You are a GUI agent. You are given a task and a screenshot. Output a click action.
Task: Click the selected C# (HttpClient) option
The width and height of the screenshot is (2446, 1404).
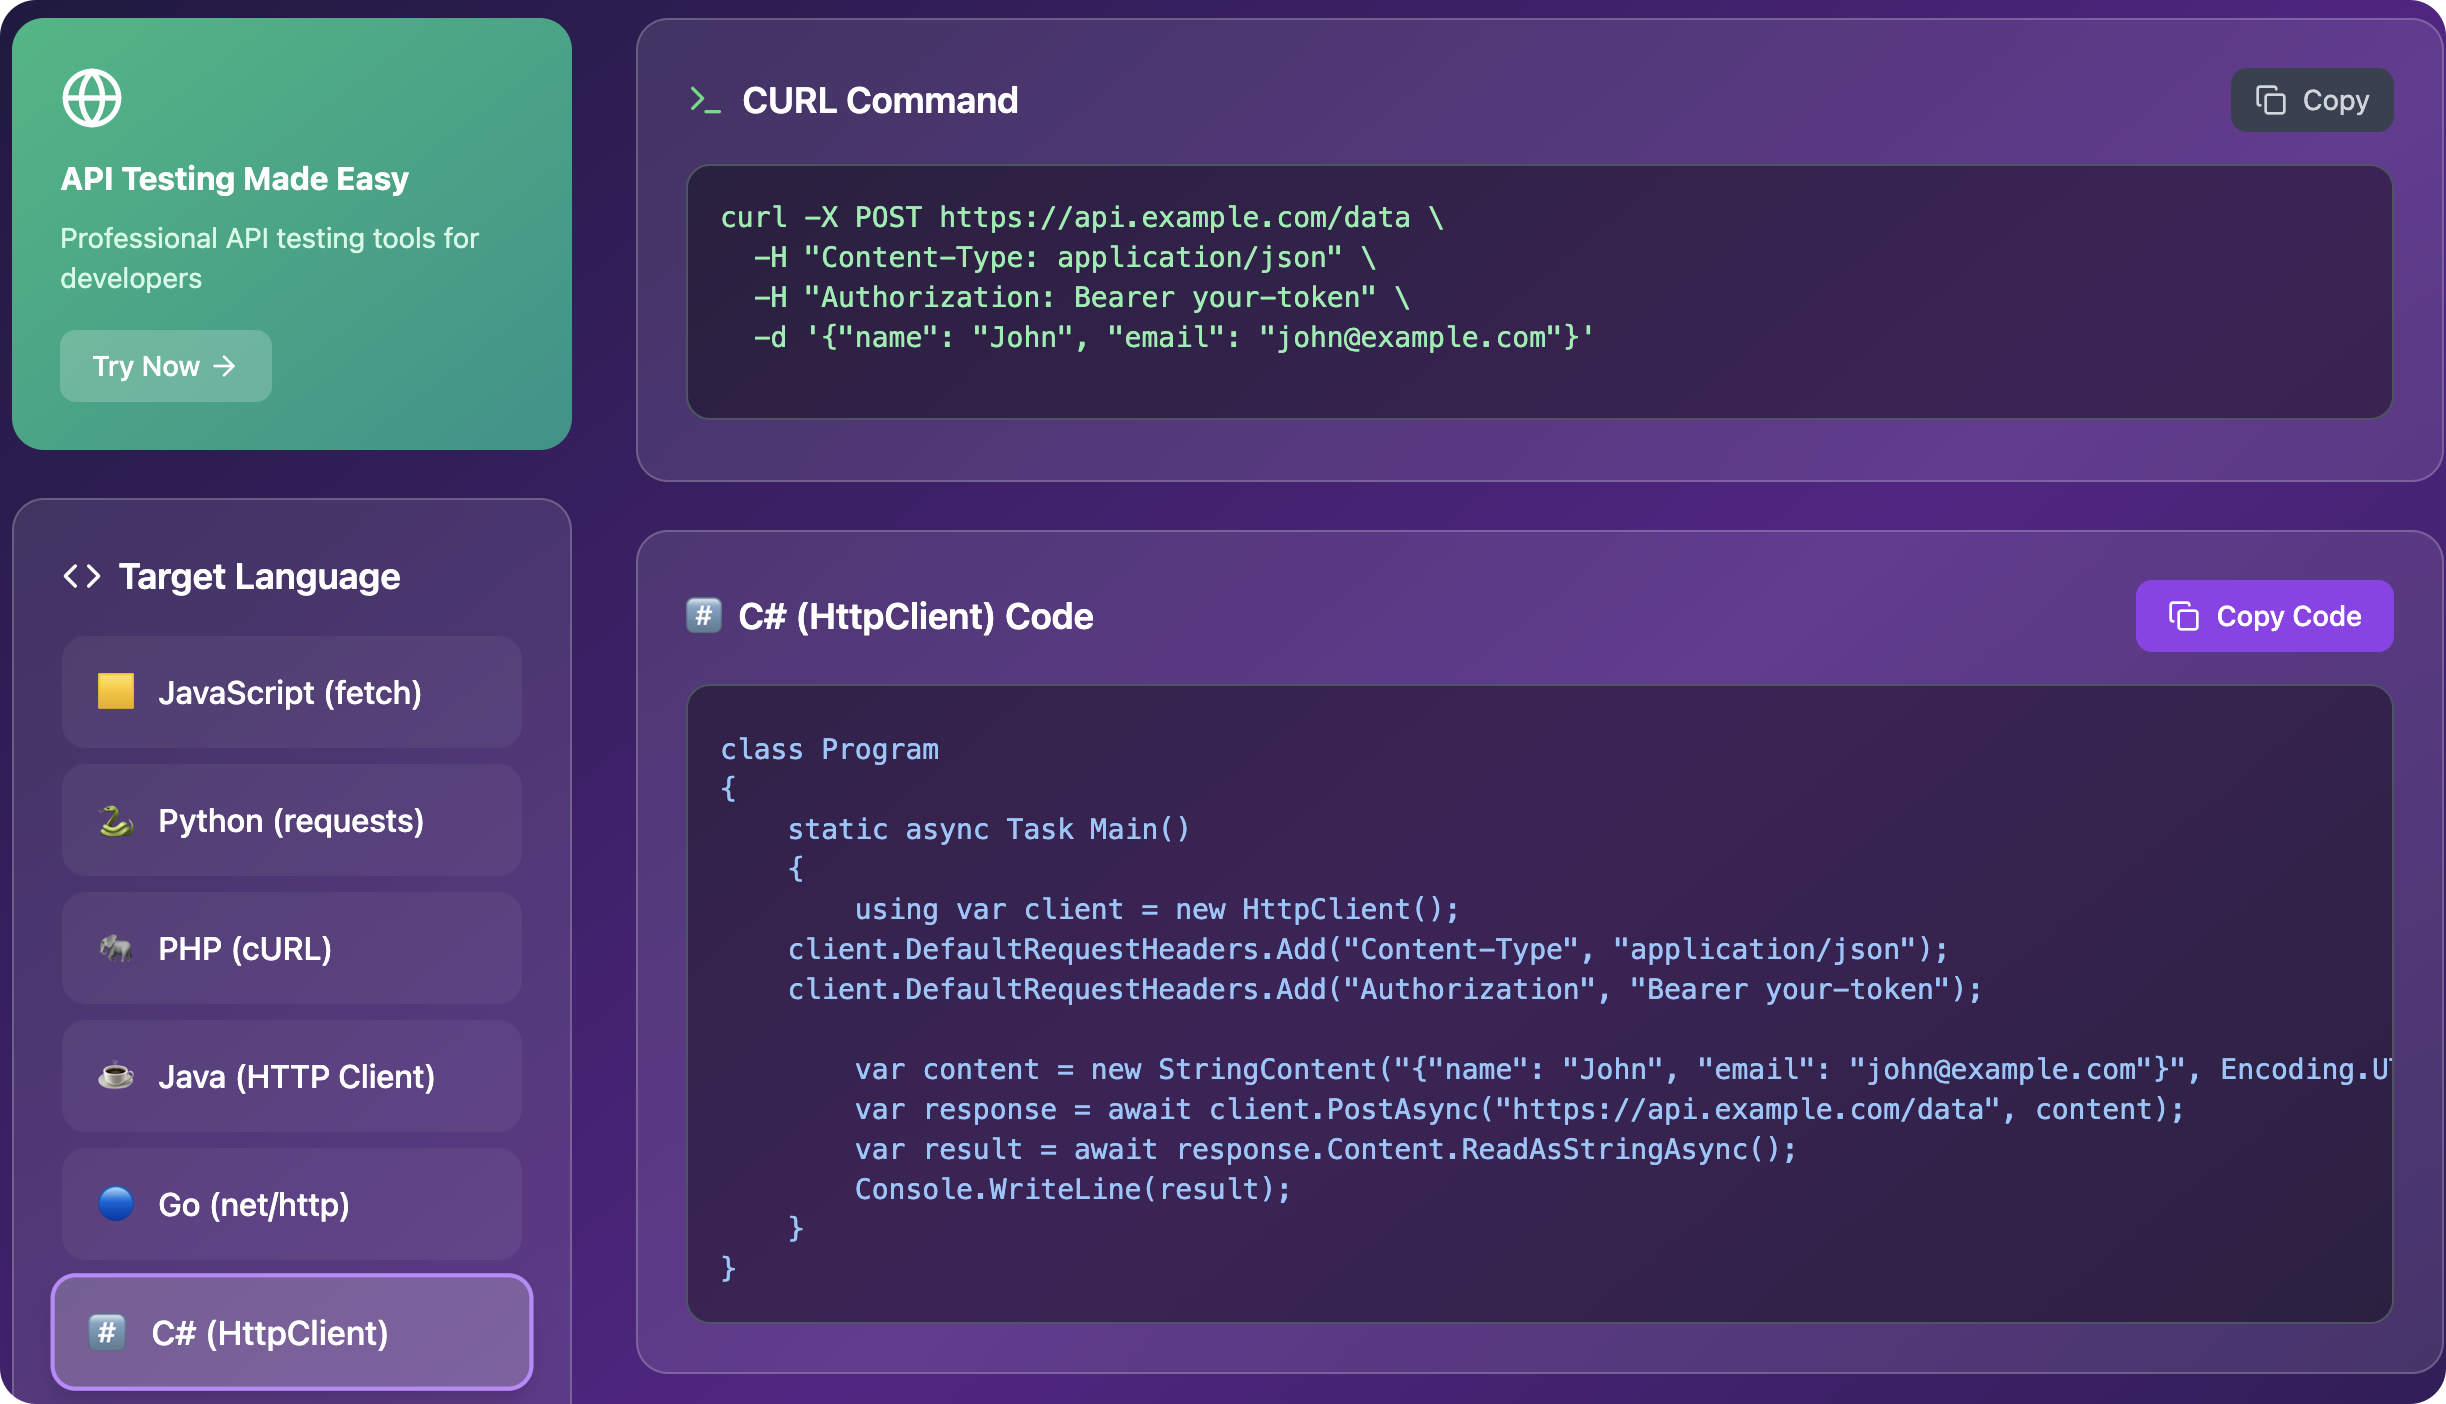pyautogui.click(x=291, y=1332)
